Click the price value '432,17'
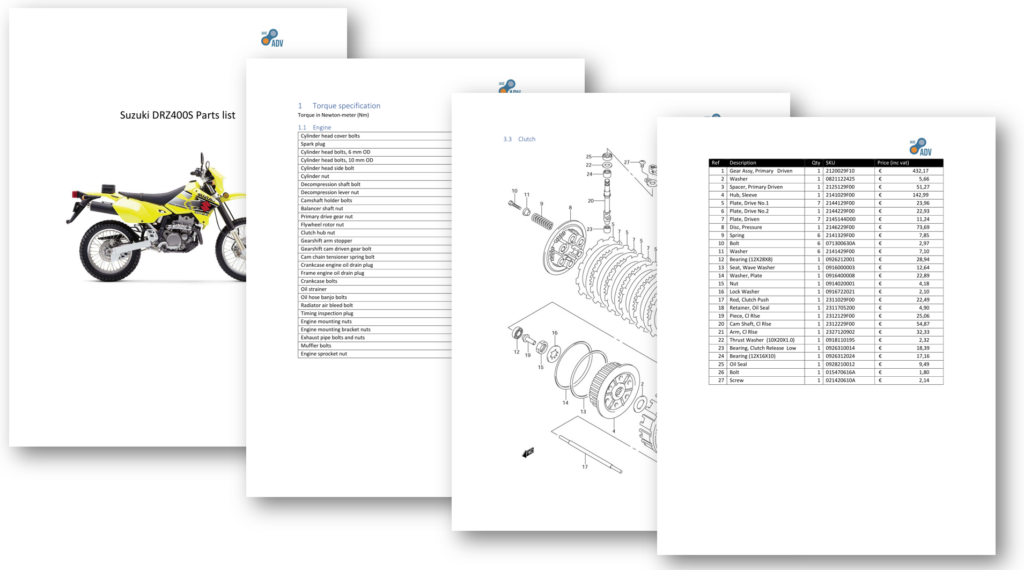This screenshot has height=570, width=1024. (920, 170)
